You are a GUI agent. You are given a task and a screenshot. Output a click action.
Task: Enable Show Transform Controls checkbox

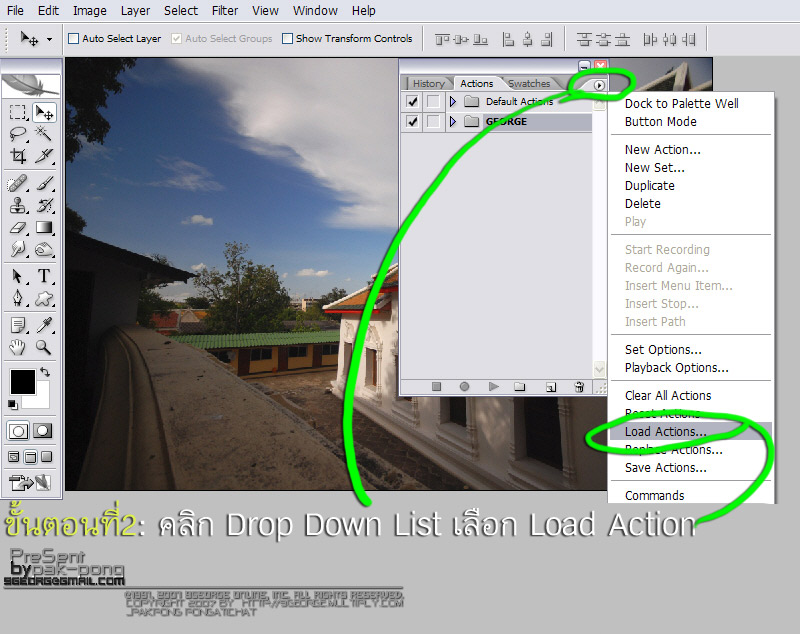coord(288,38)
